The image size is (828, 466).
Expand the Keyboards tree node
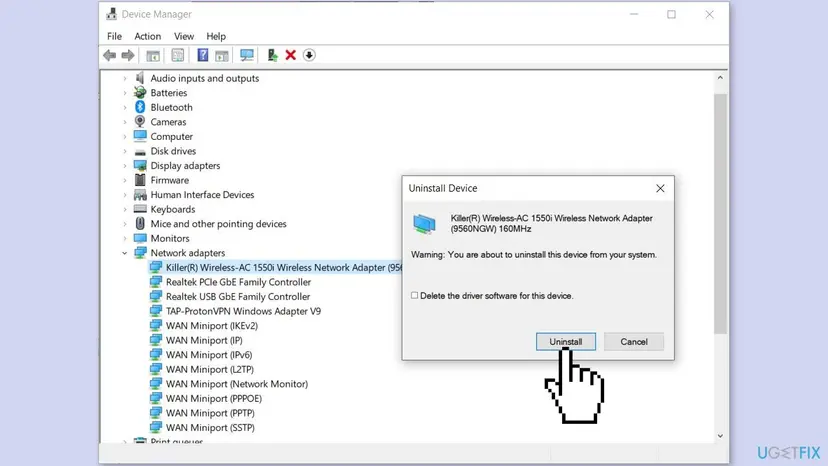coord(125,209)
